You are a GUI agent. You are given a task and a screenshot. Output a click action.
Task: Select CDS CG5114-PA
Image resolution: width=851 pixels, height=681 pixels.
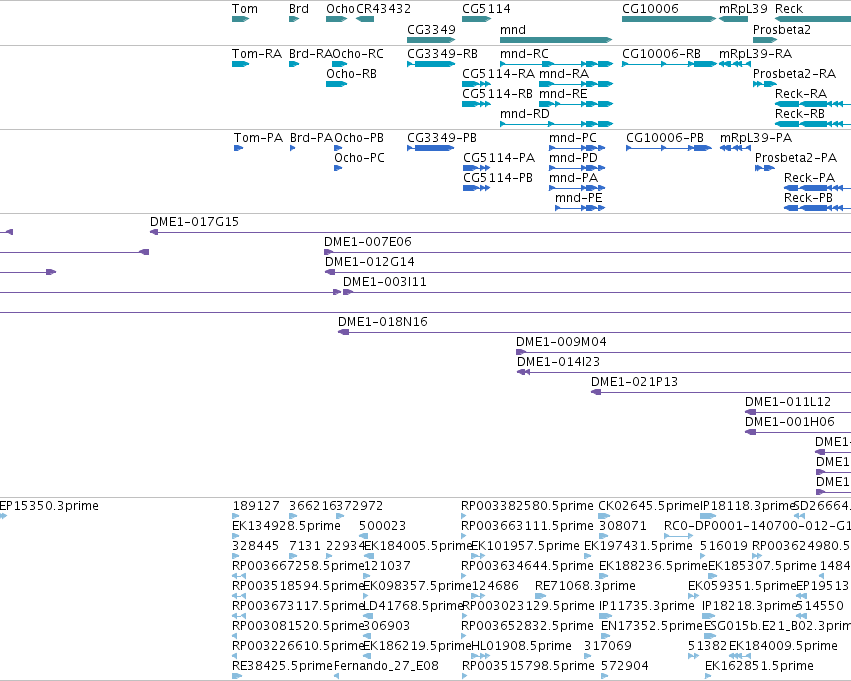click(x=476, y=168)
